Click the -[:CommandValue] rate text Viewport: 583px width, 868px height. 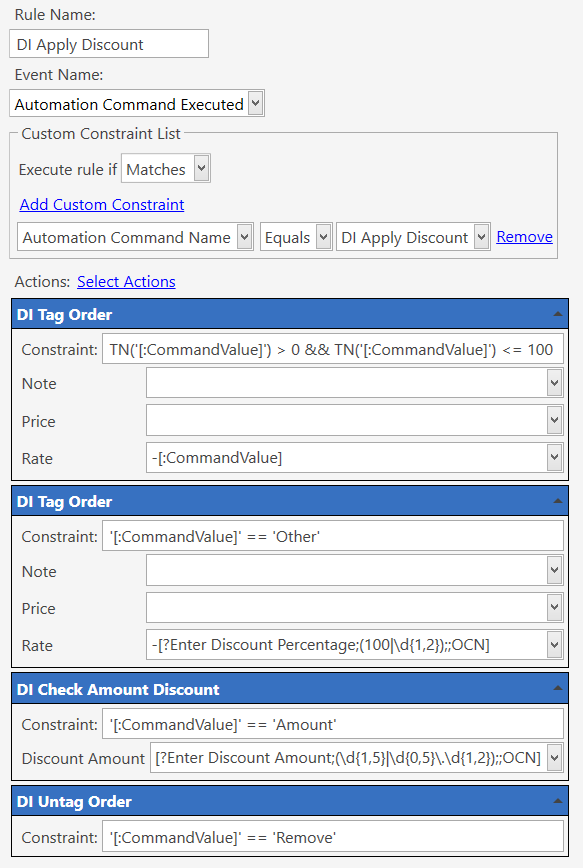216,457
